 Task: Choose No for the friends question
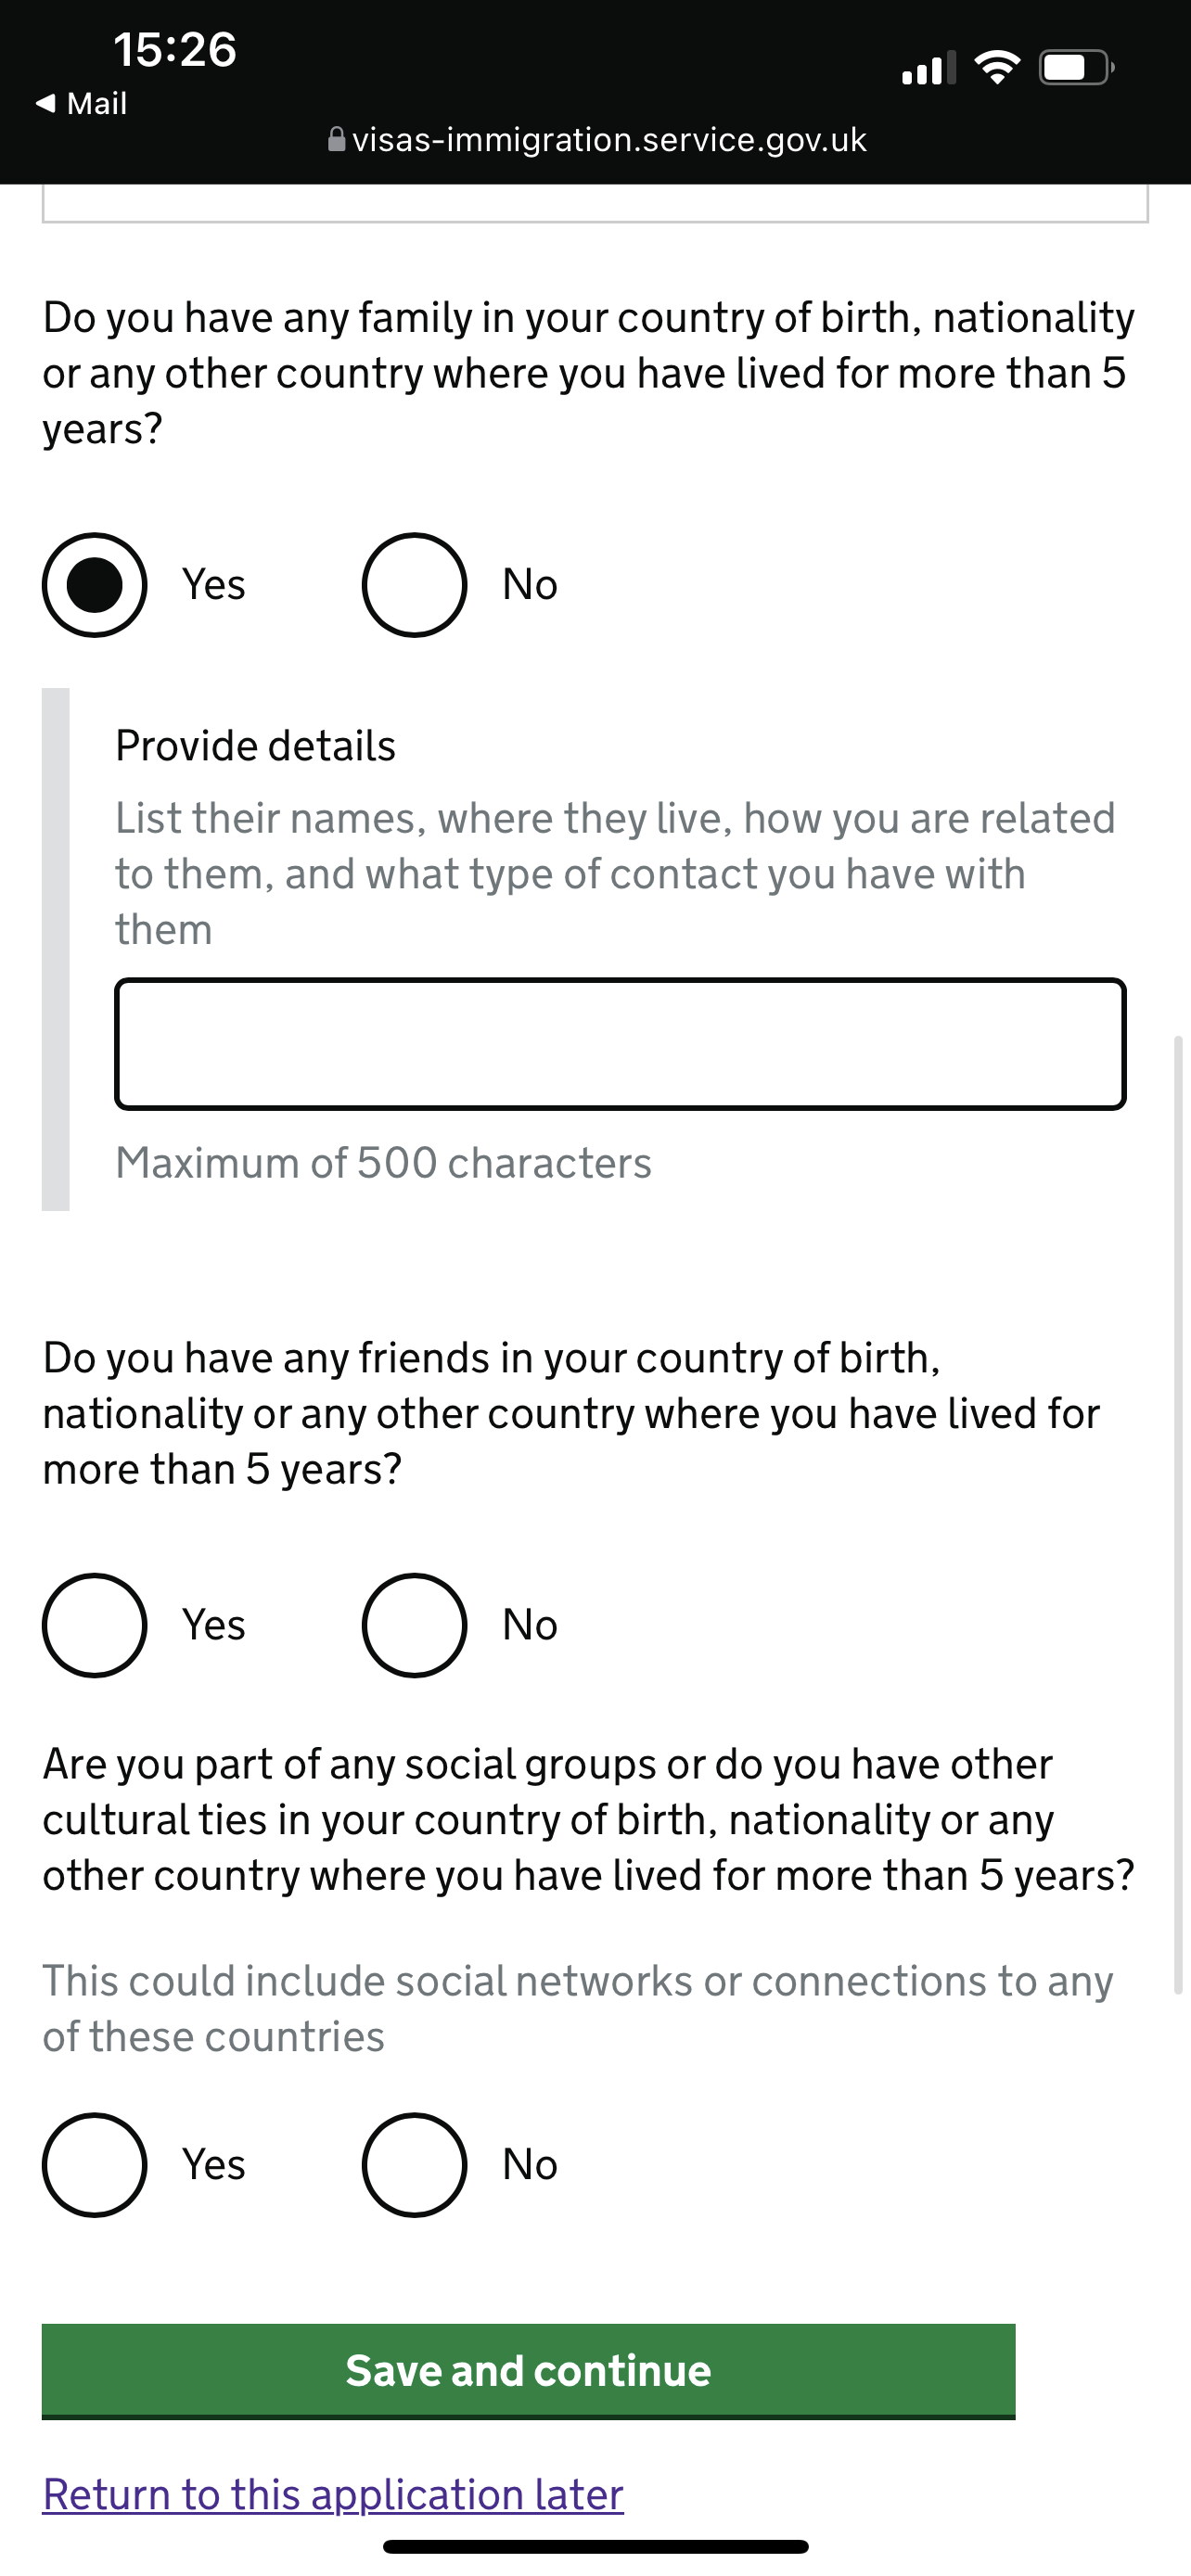pos(414,1625)
